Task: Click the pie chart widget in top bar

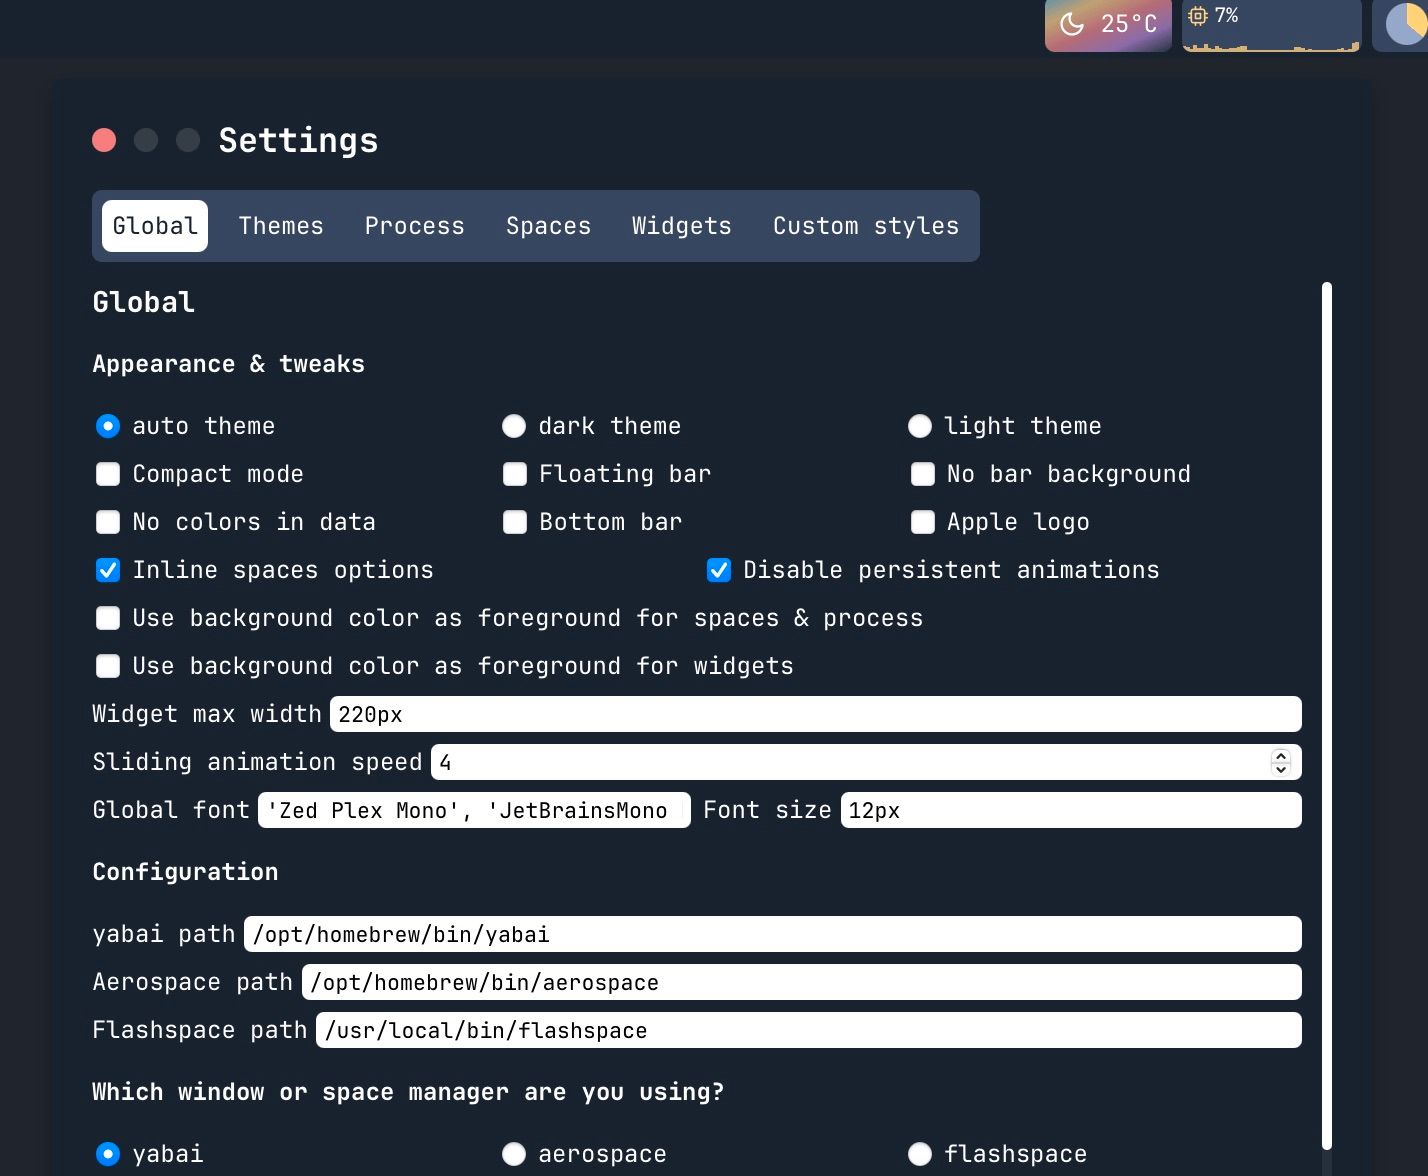Action: (1401, 25)
